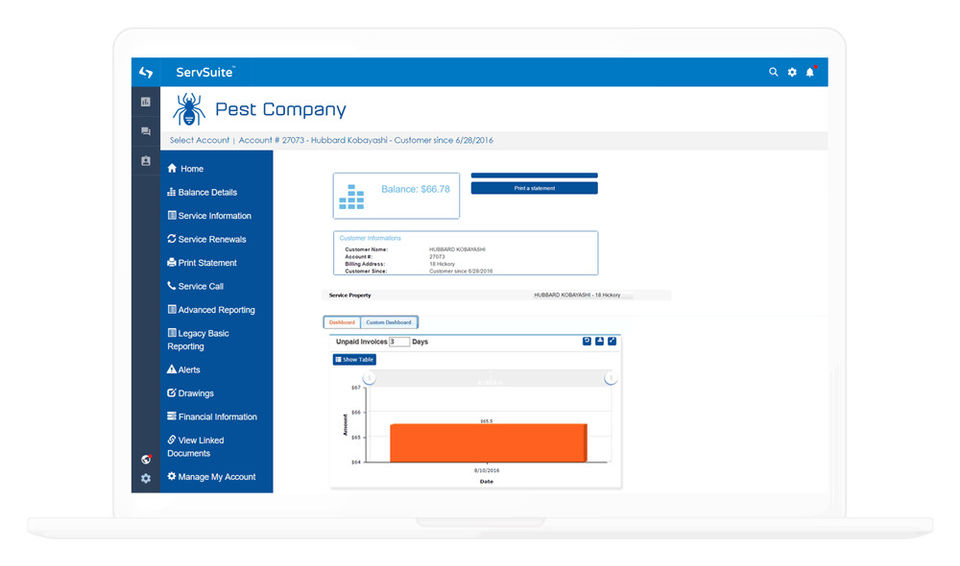Open settings gear in the top bar

(x=792, y=72)
